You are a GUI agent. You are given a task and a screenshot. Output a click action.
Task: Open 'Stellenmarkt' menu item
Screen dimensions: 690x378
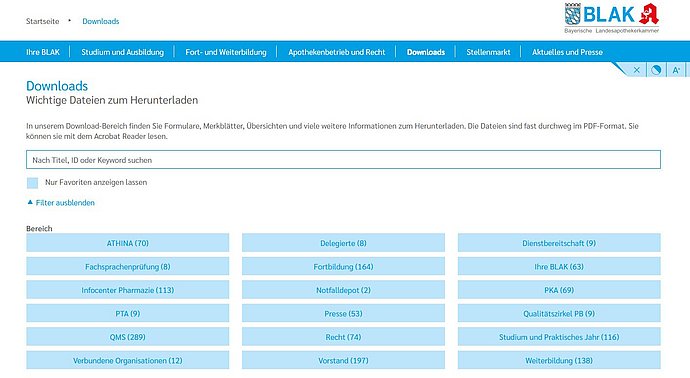(x=488, y=52)
